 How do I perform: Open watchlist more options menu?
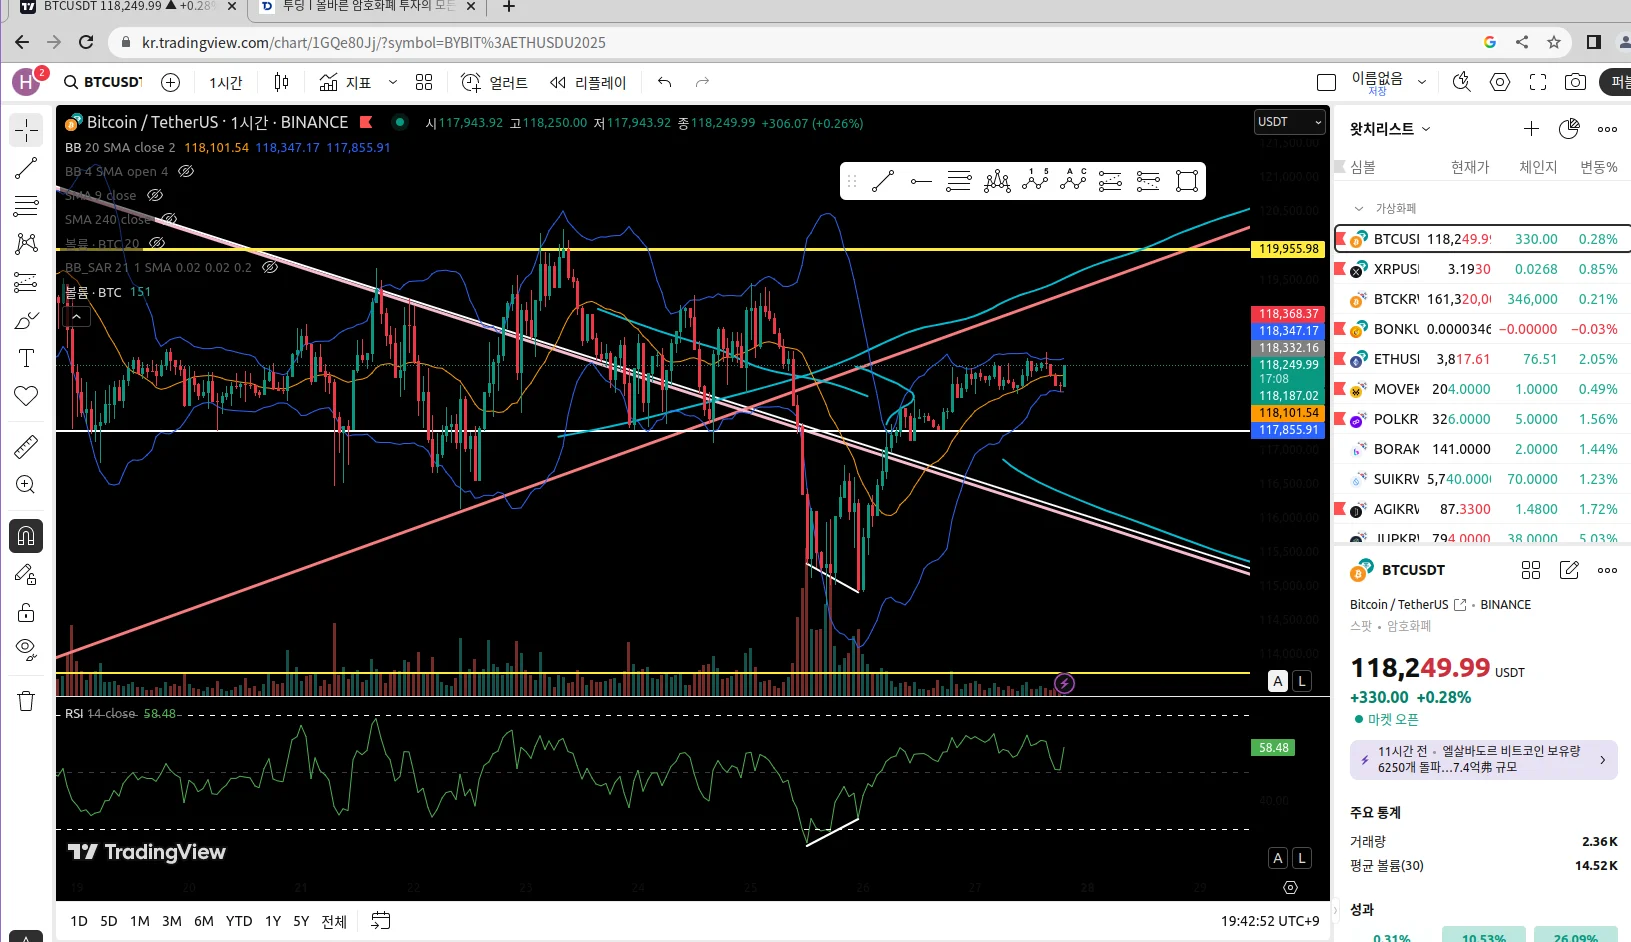pyautogui.click(x=1607, y=128)
